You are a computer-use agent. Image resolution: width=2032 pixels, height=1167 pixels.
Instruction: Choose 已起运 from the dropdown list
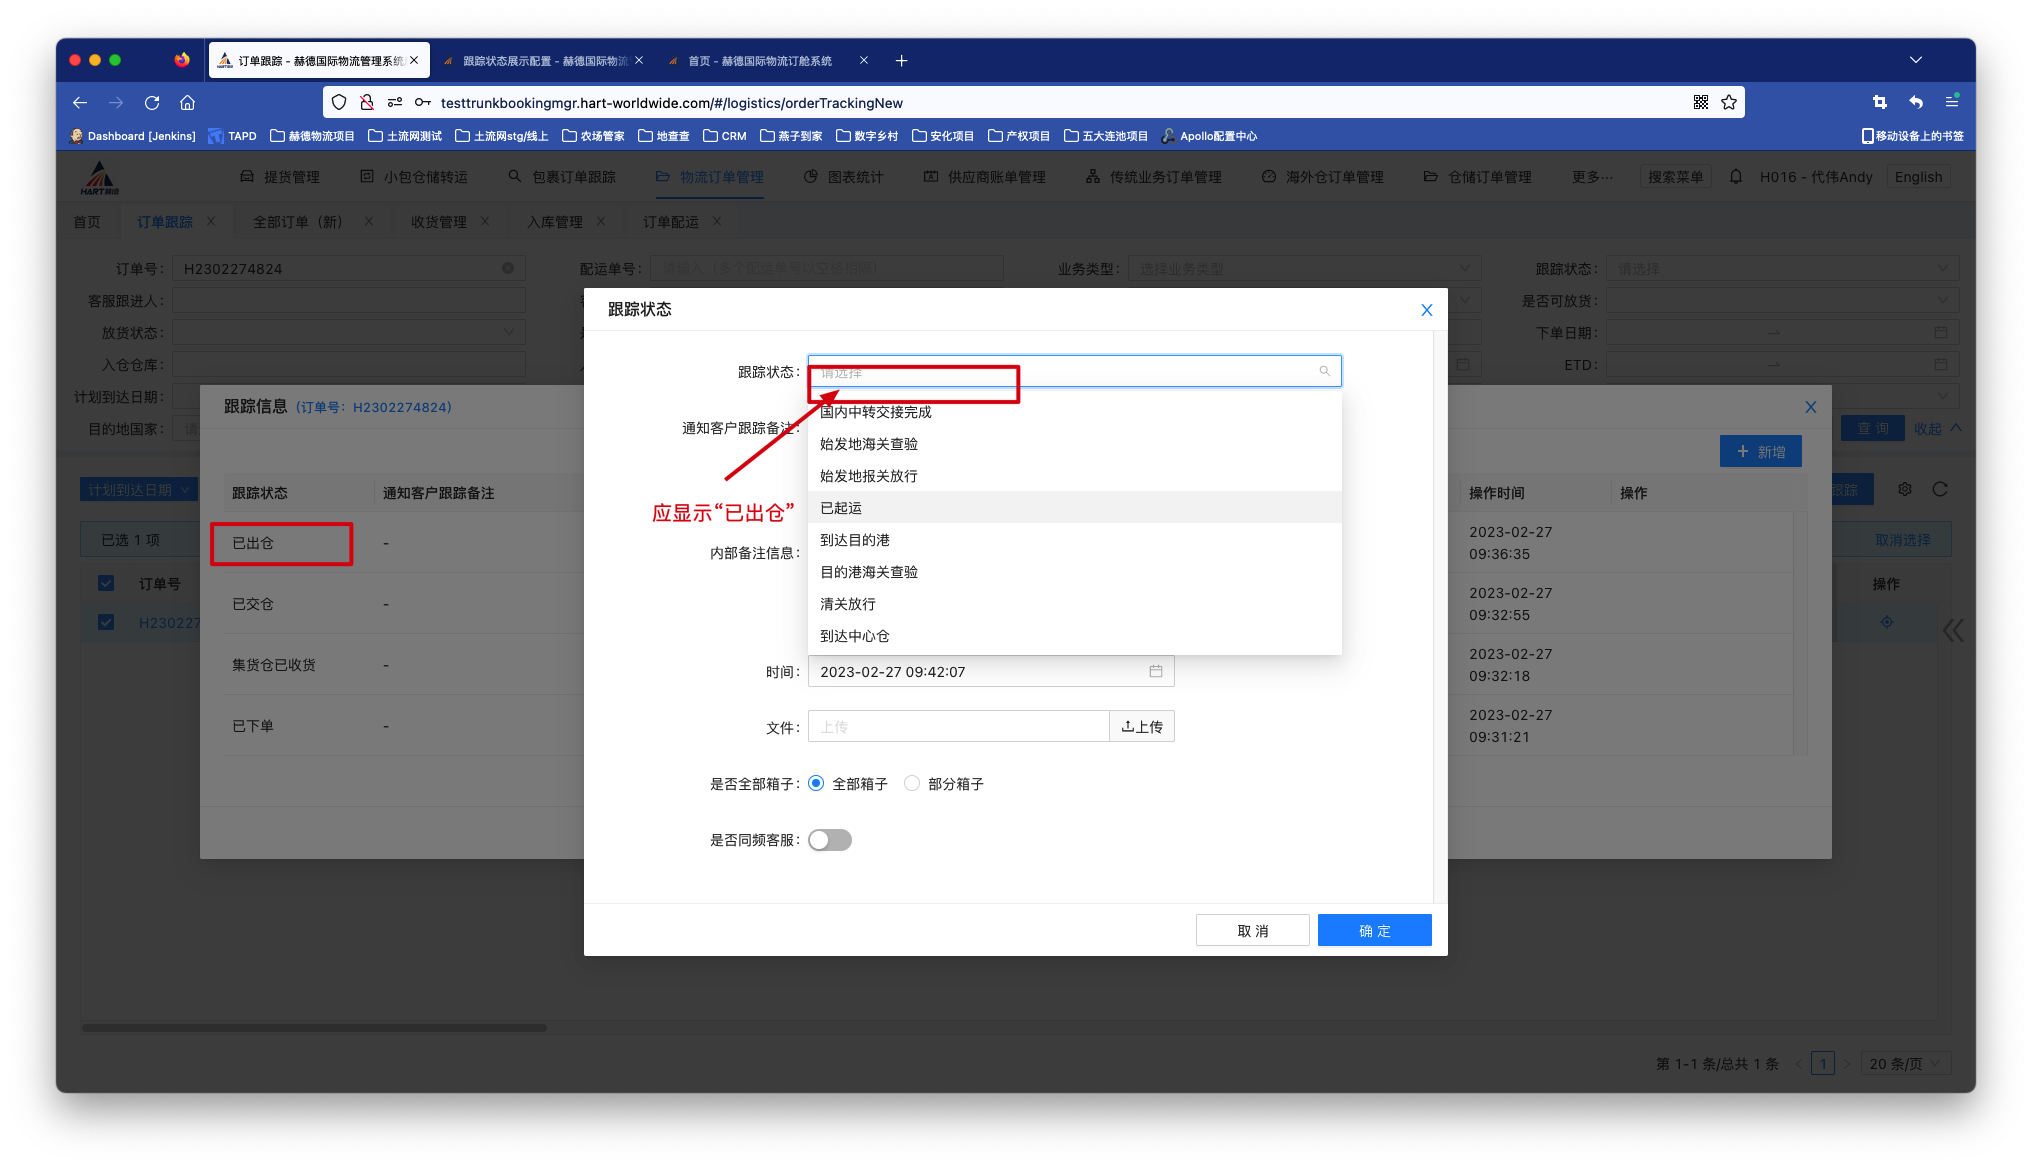[x=841, y=508]
